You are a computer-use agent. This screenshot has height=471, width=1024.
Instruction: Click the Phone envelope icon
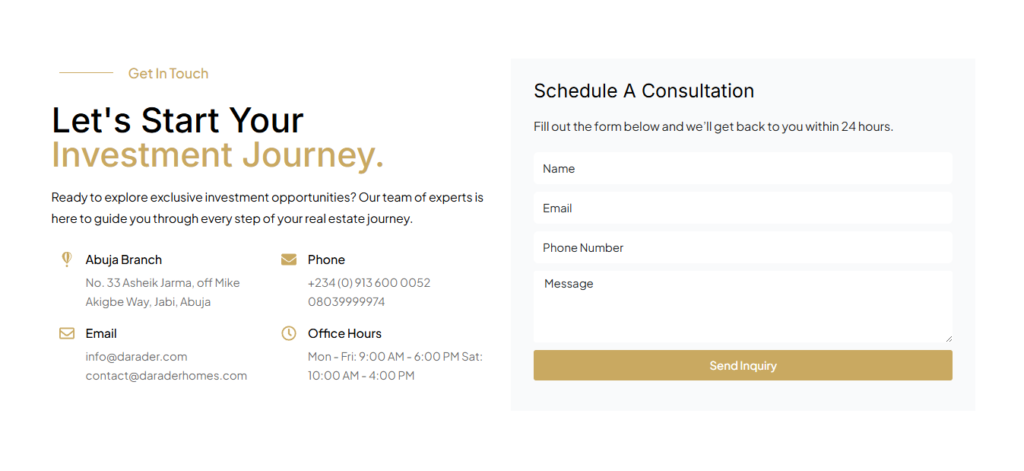point(289,260)
